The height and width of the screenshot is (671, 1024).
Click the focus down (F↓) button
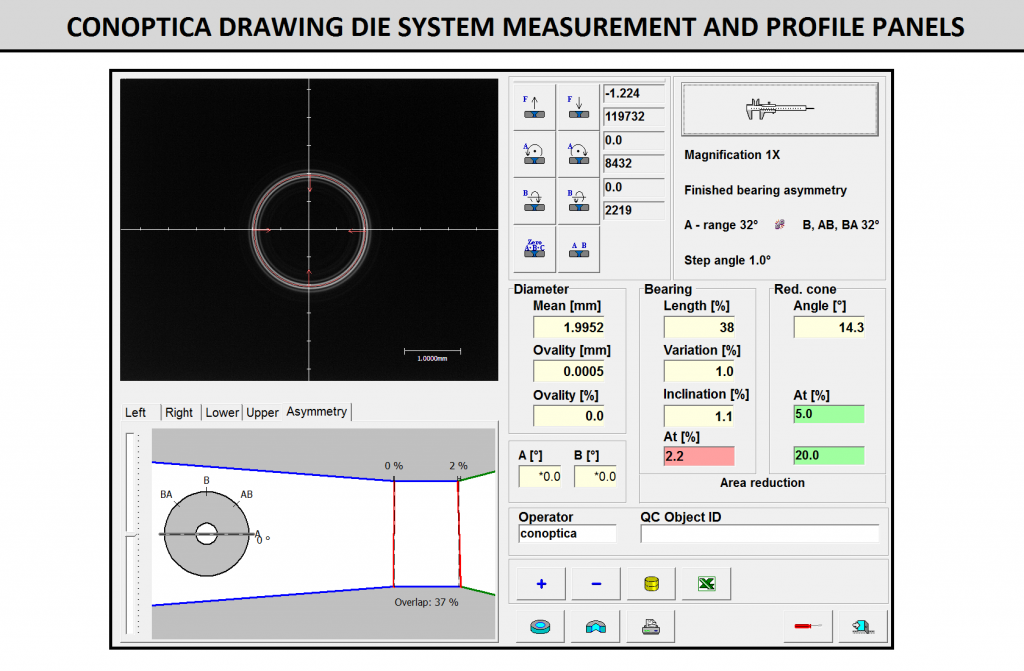click(578, 105)
